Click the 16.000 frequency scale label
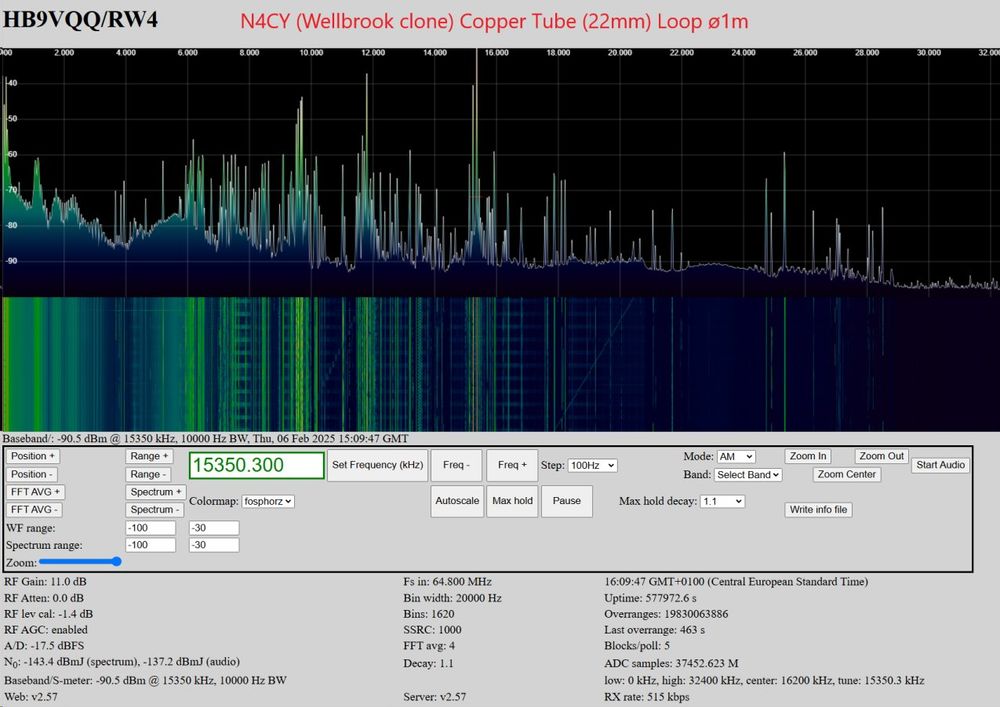1000x707 pixels. point(496,53)
